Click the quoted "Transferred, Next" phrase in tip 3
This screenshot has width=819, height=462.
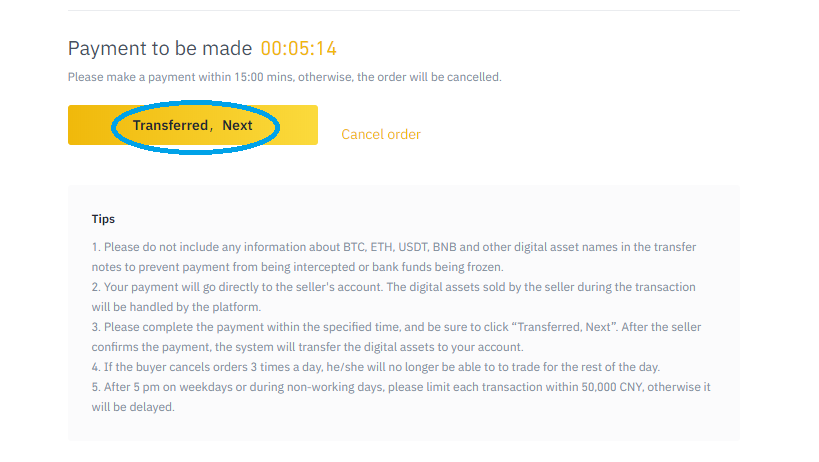(x=564, y=327)
